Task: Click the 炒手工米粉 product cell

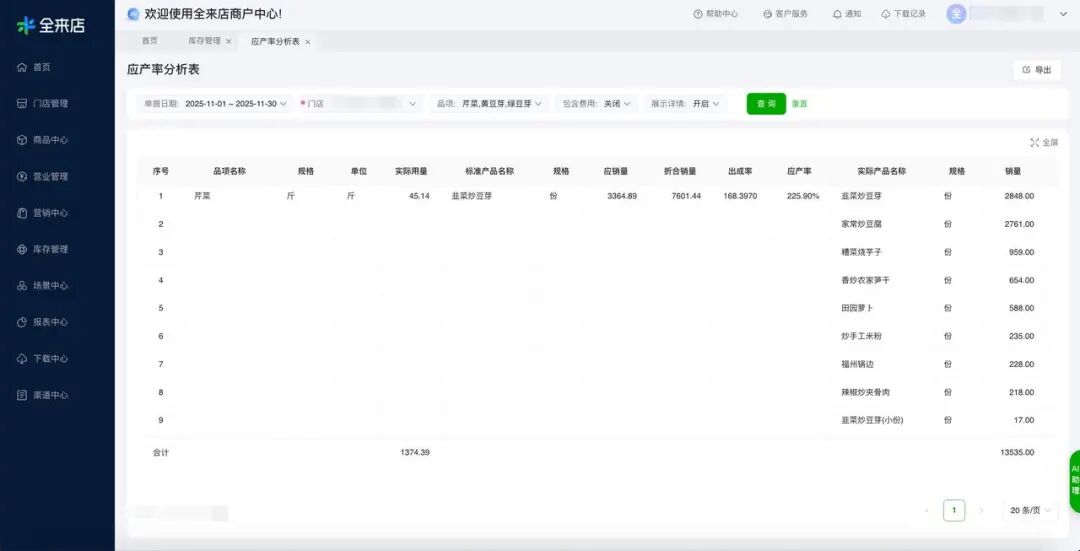Action: tap(861, 336)
